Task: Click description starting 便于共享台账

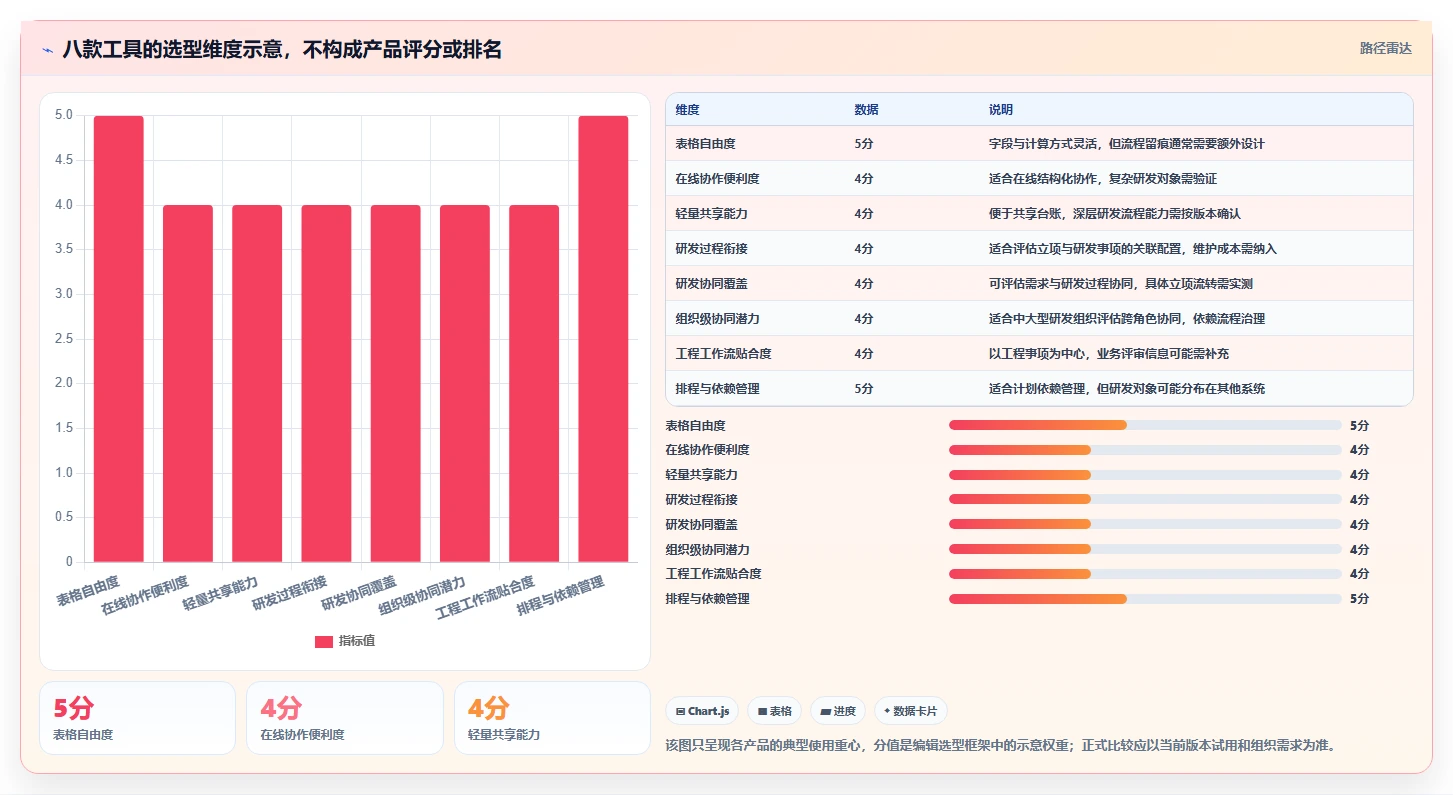Action: [x=1115, y=214]
